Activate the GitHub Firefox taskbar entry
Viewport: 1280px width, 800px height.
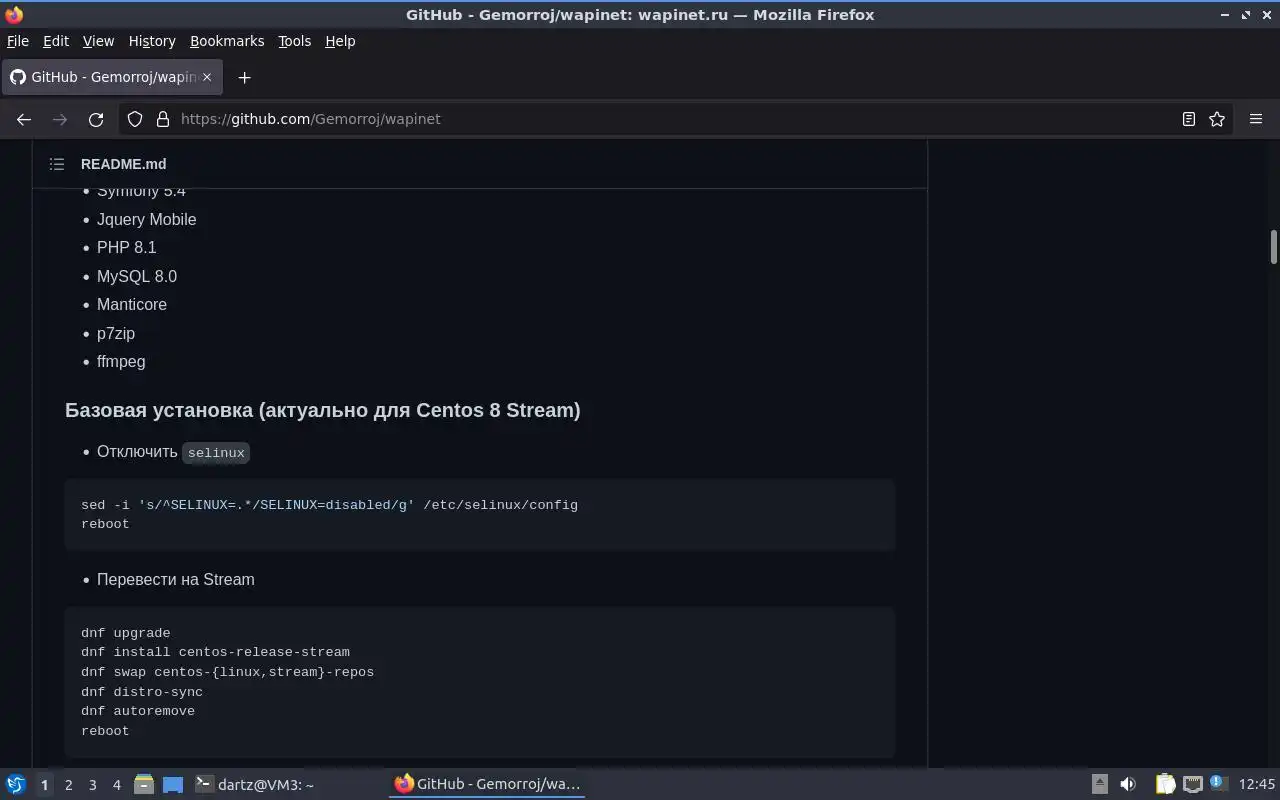point(487,784)
